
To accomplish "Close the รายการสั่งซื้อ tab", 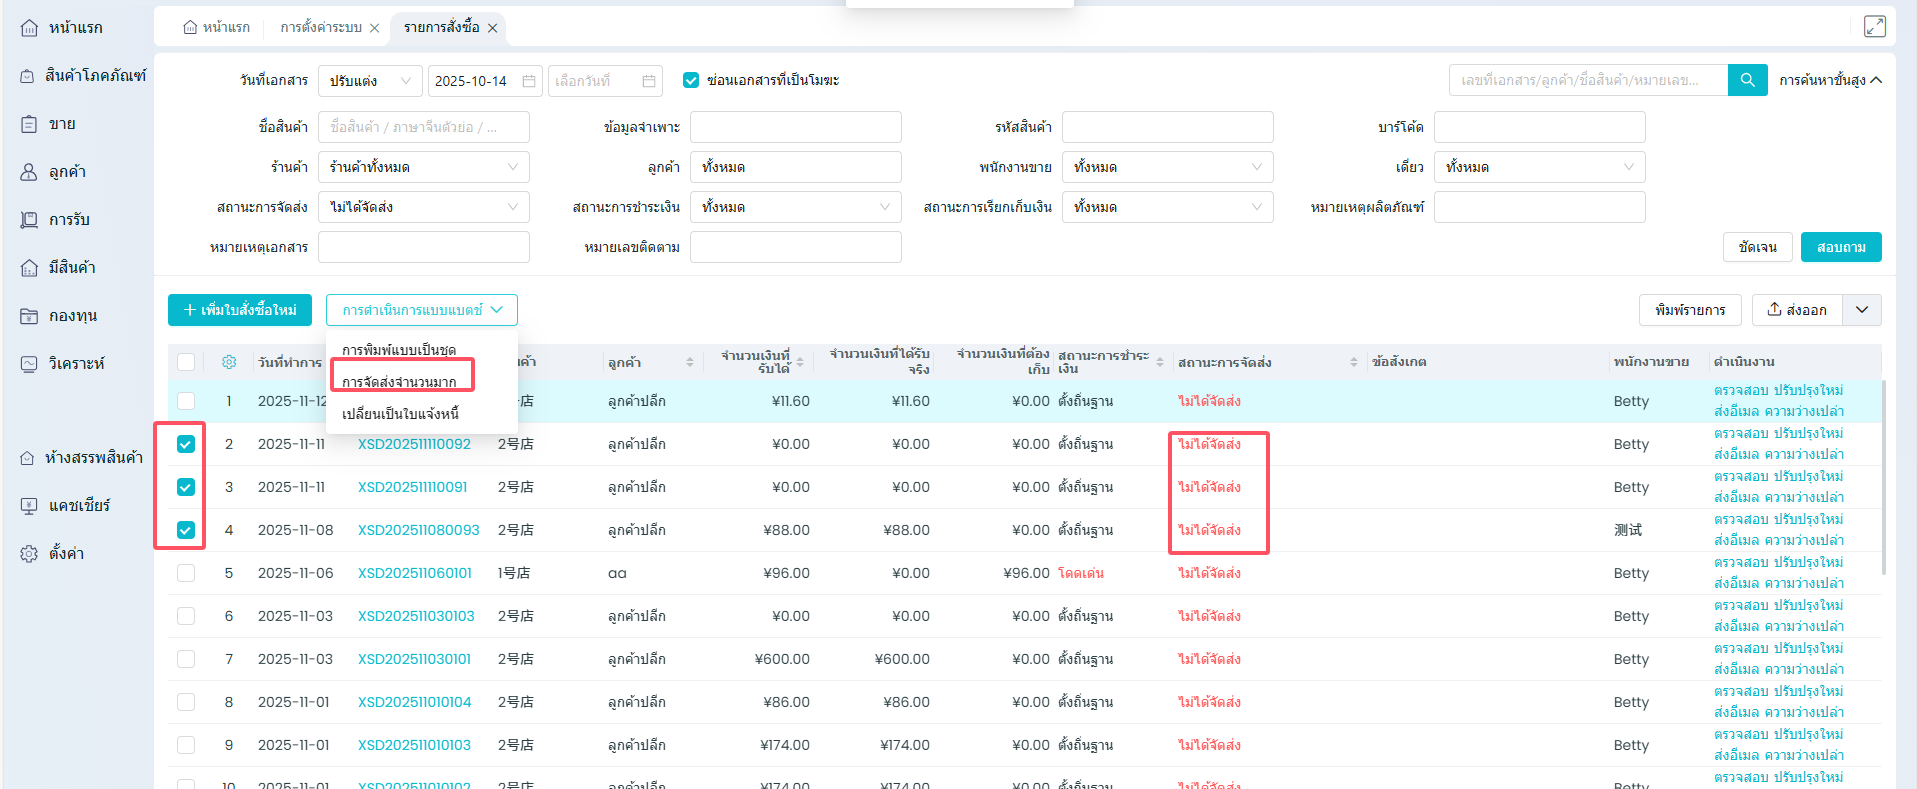I will tap(492, 28).
